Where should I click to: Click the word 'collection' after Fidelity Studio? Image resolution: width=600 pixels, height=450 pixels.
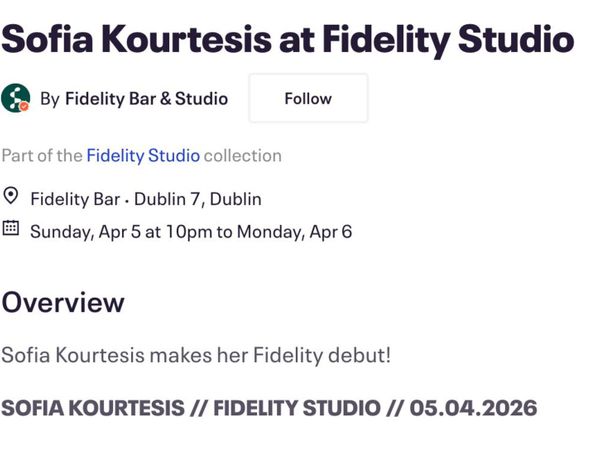click(243, 155)
